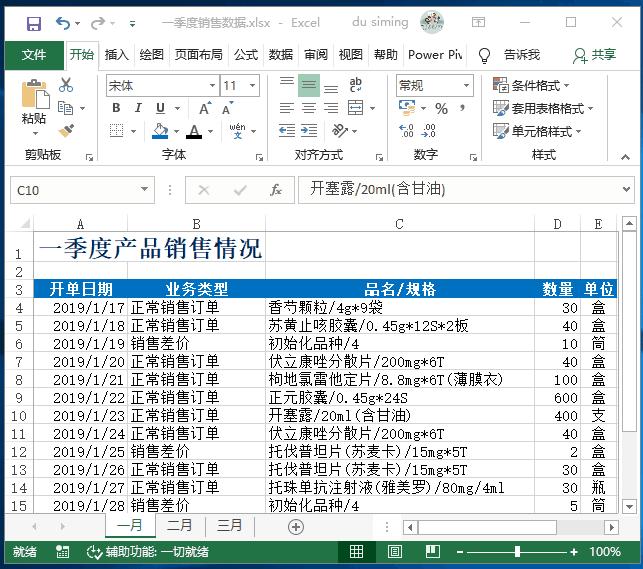Align text right
The height and width of the screenshot is (569, 643).
[x=331, y=108]
